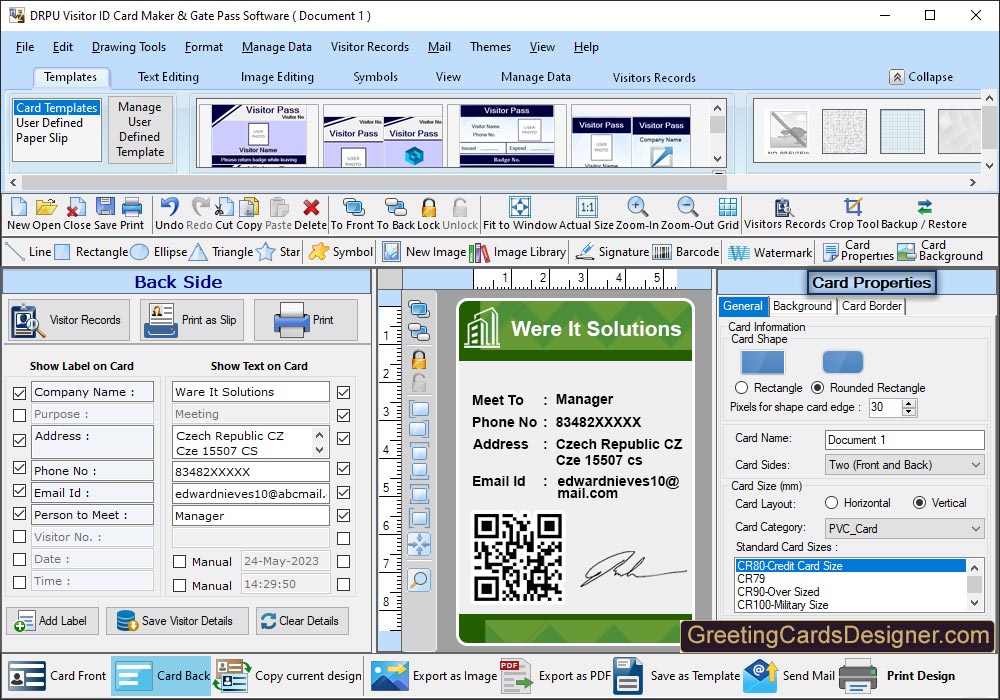Open the Image Library
The width and height of the screenshot is (1000, 700).
[517, 252]
